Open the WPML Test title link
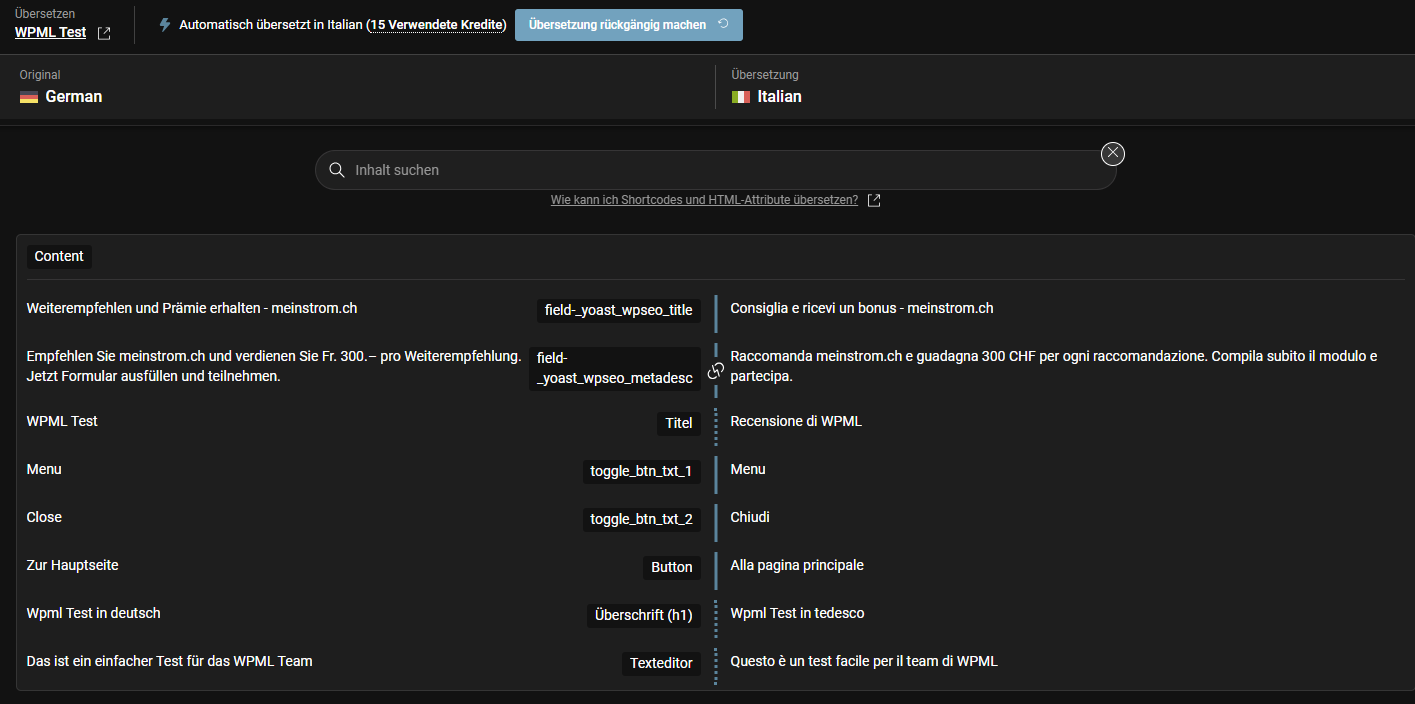1415x704 pixels. 50,32
